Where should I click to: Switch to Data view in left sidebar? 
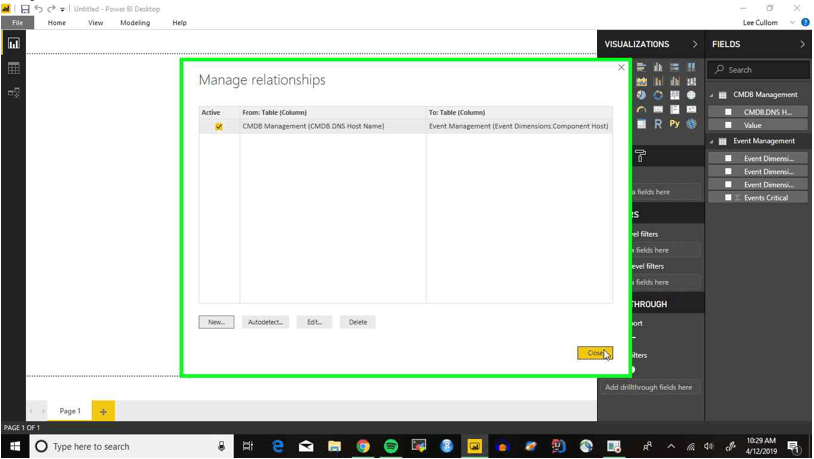click(x=13, y=68)
